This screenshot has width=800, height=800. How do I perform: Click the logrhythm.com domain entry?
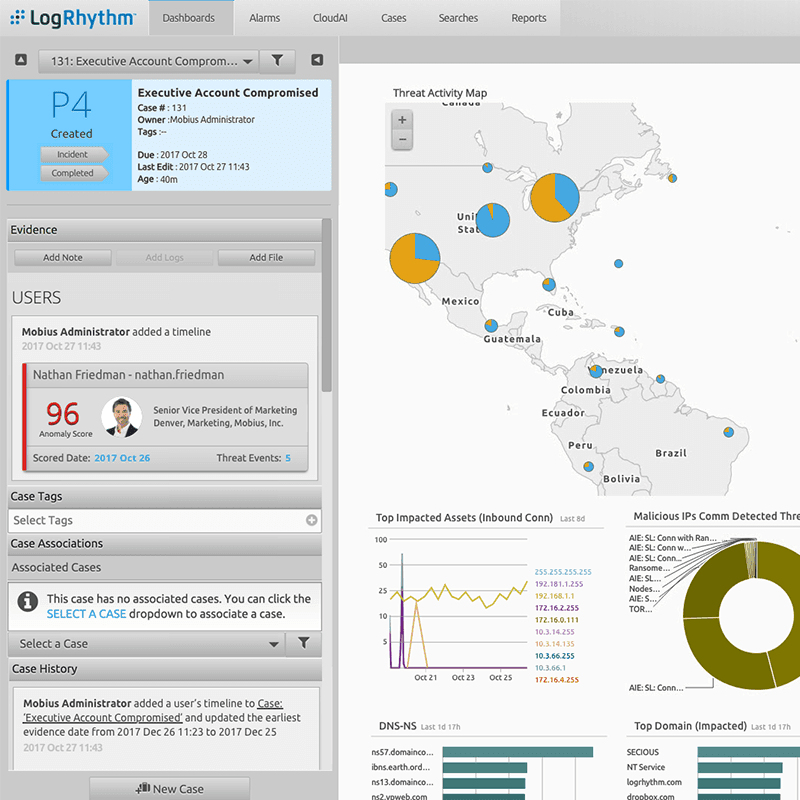pyautogui.click(x=654, y=782)
